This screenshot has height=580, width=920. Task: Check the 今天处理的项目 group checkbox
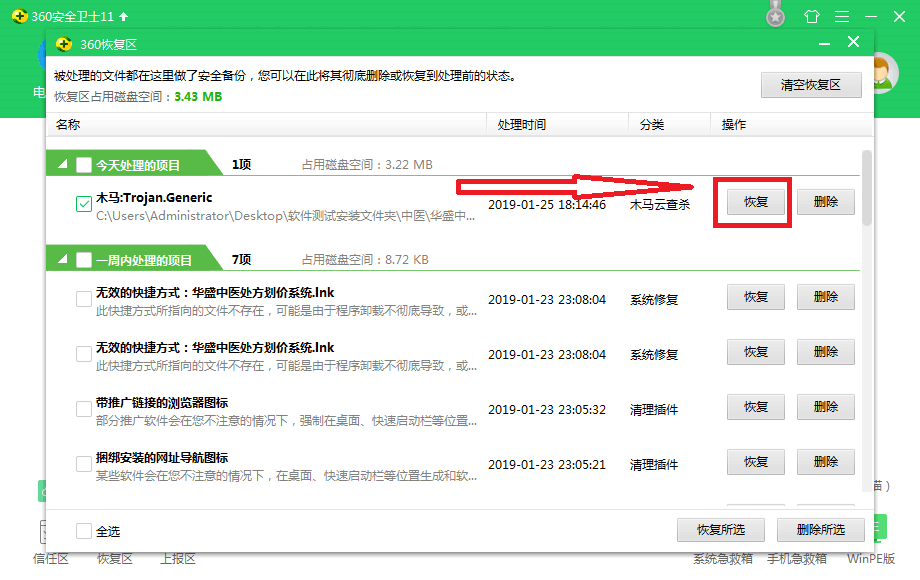click(x=84, y=165)
